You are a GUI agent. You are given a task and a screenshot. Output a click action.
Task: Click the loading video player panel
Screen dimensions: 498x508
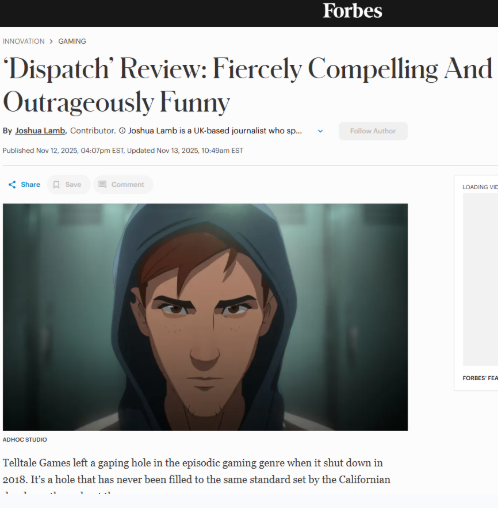[x=480, y=279]
